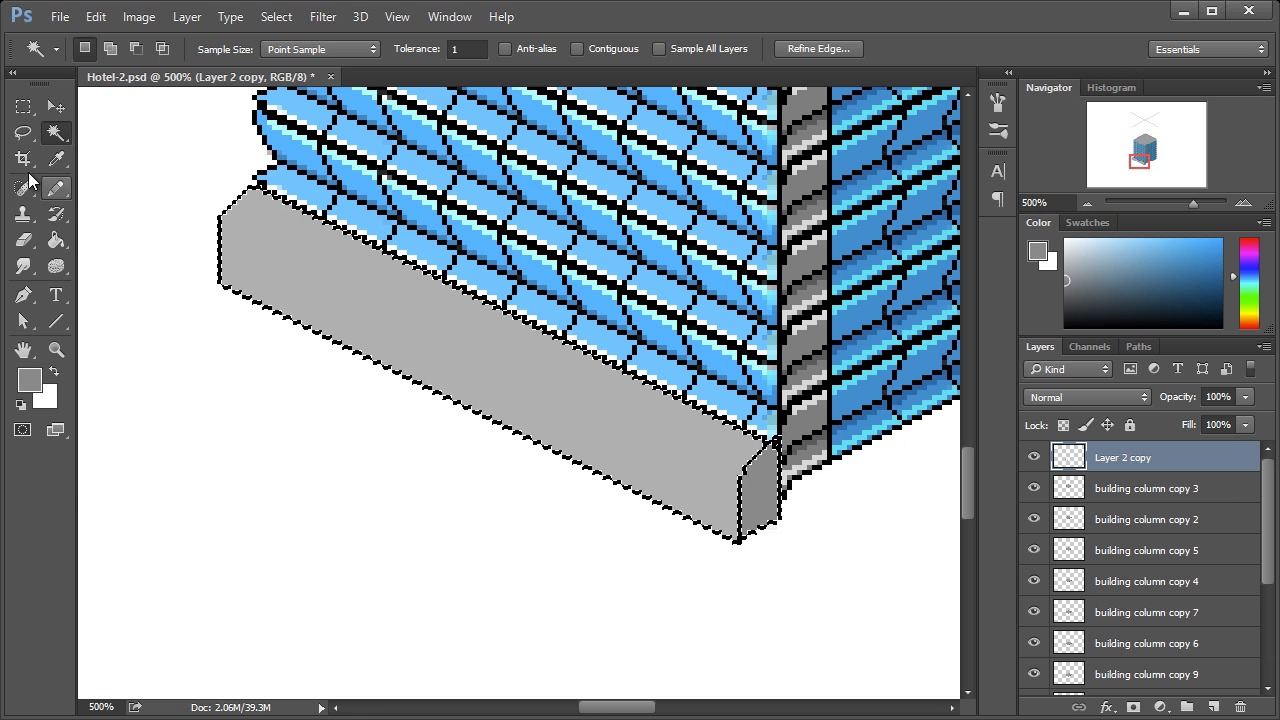Screen dimensions: 1280x720
Task: Click the Eraser tool
Action: point(23,241)
